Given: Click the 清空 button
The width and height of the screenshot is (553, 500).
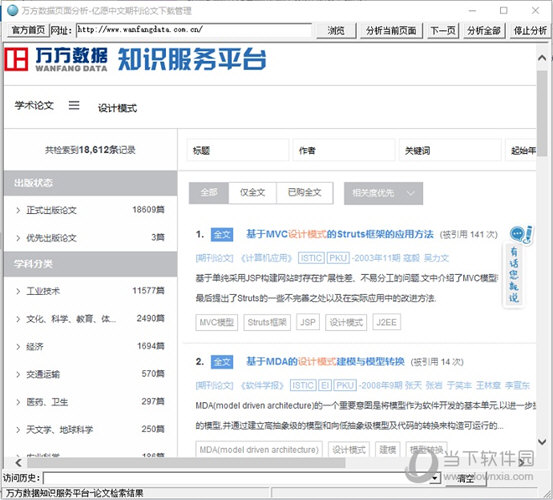Looking at the screenshot, I should [466, 479].
